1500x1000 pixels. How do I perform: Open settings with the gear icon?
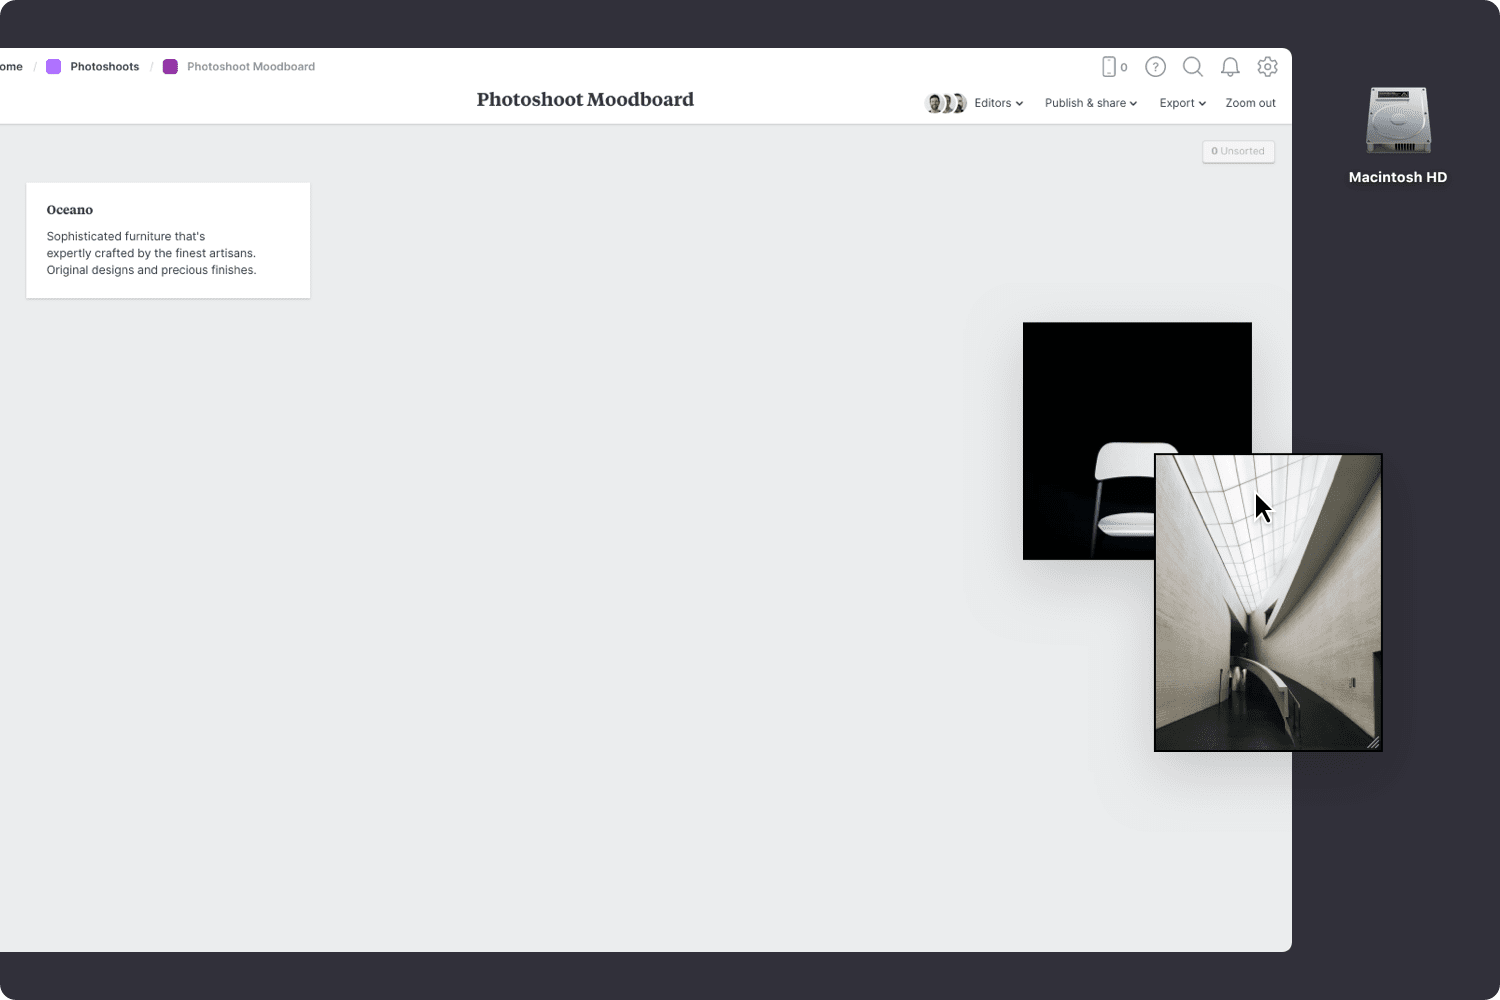[1267, 66]
